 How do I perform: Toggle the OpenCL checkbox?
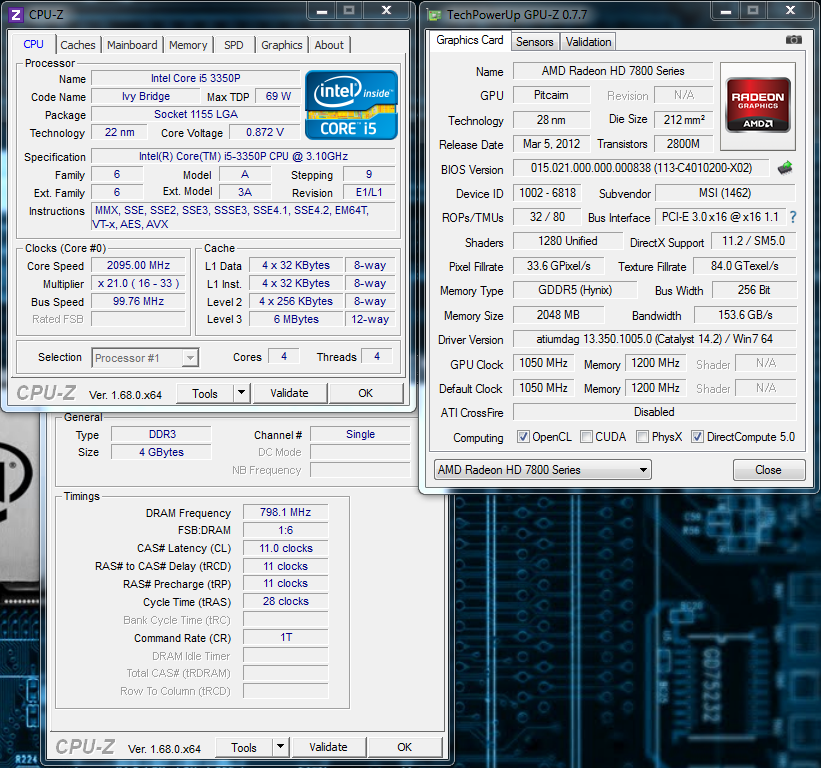click(524, 437)
